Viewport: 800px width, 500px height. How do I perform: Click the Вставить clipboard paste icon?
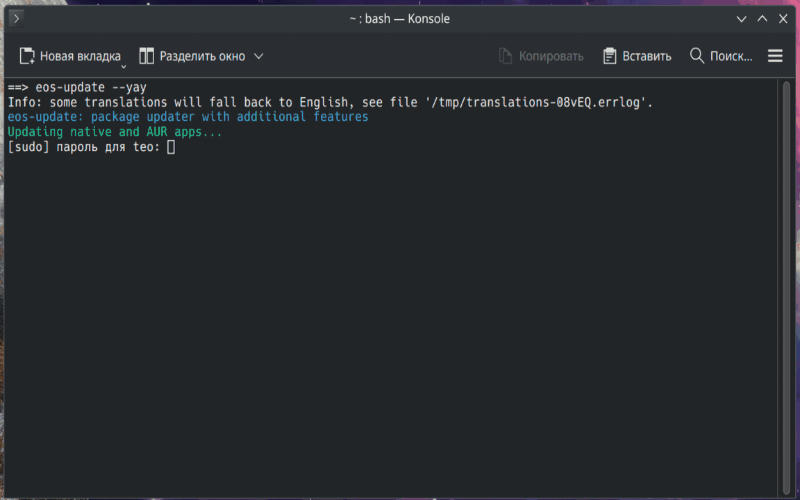[x=609, y=56]
